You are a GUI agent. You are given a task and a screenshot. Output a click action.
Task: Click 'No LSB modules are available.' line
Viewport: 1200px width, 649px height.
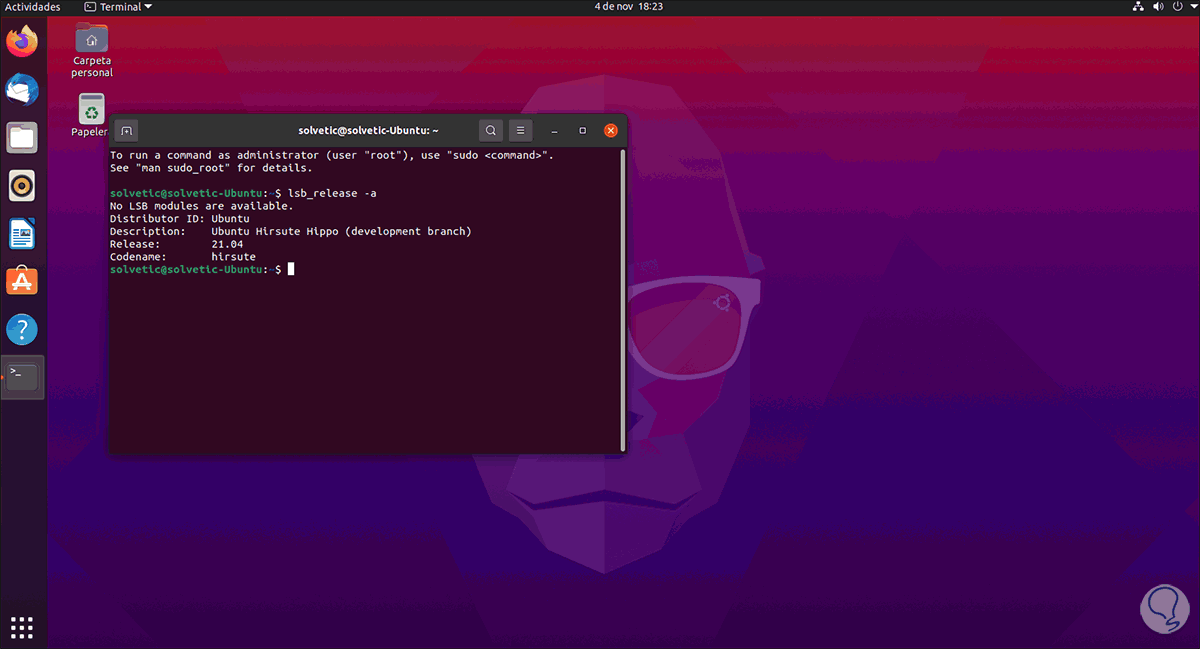click(x=201, y=205)
